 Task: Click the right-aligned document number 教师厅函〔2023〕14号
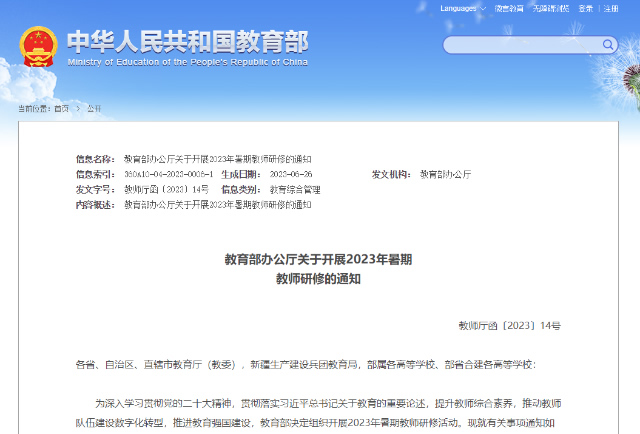tap(509, 325)
